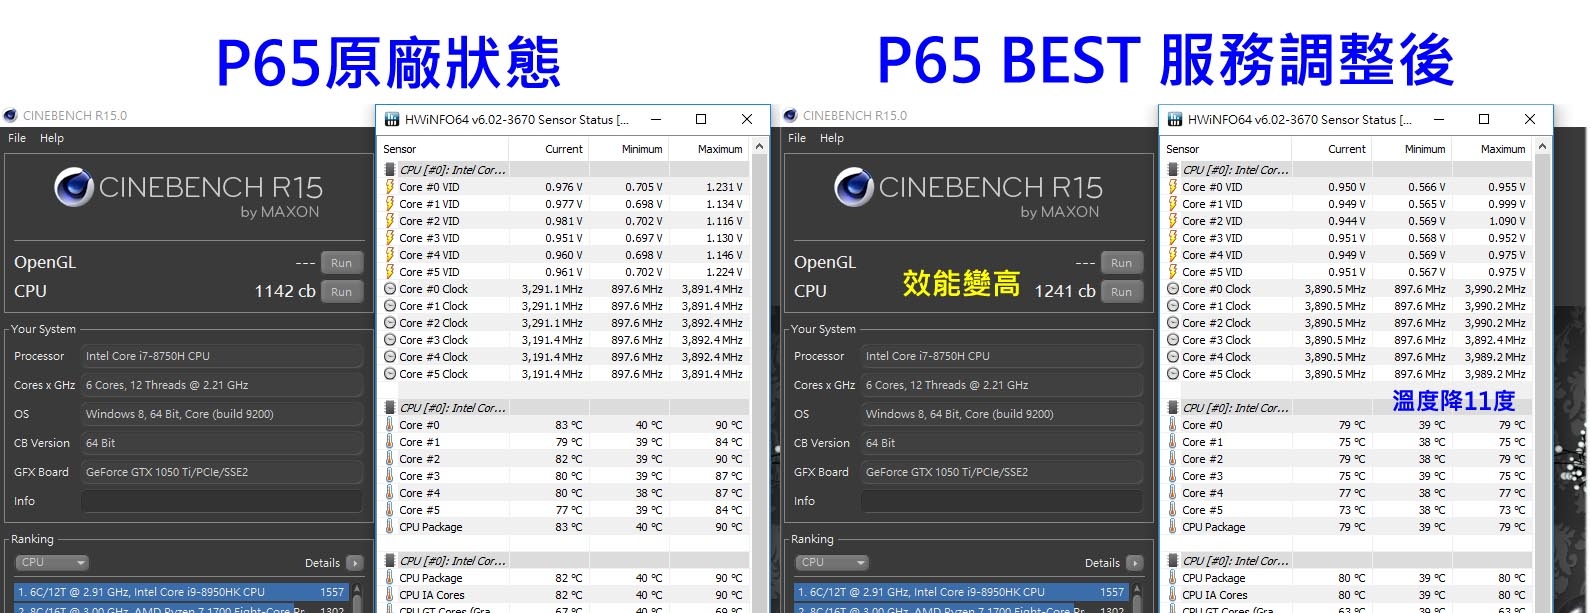Click Info input field in right CINEBENCH

point(1002,501)
